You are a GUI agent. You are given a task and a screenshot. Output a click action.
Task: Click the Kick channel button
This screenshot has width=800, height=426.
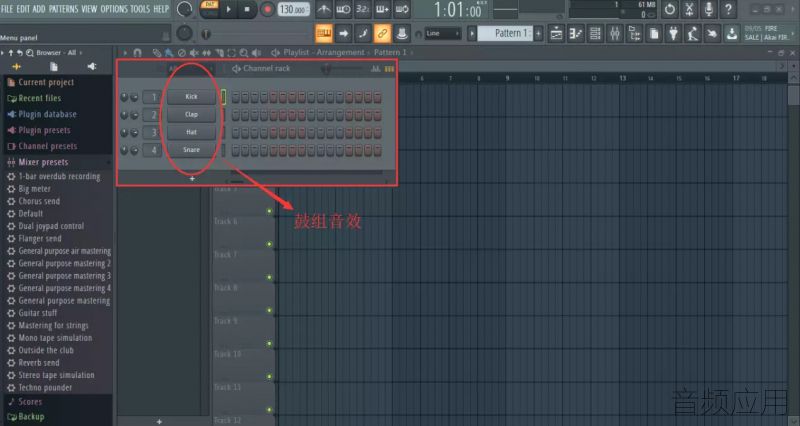191,96
